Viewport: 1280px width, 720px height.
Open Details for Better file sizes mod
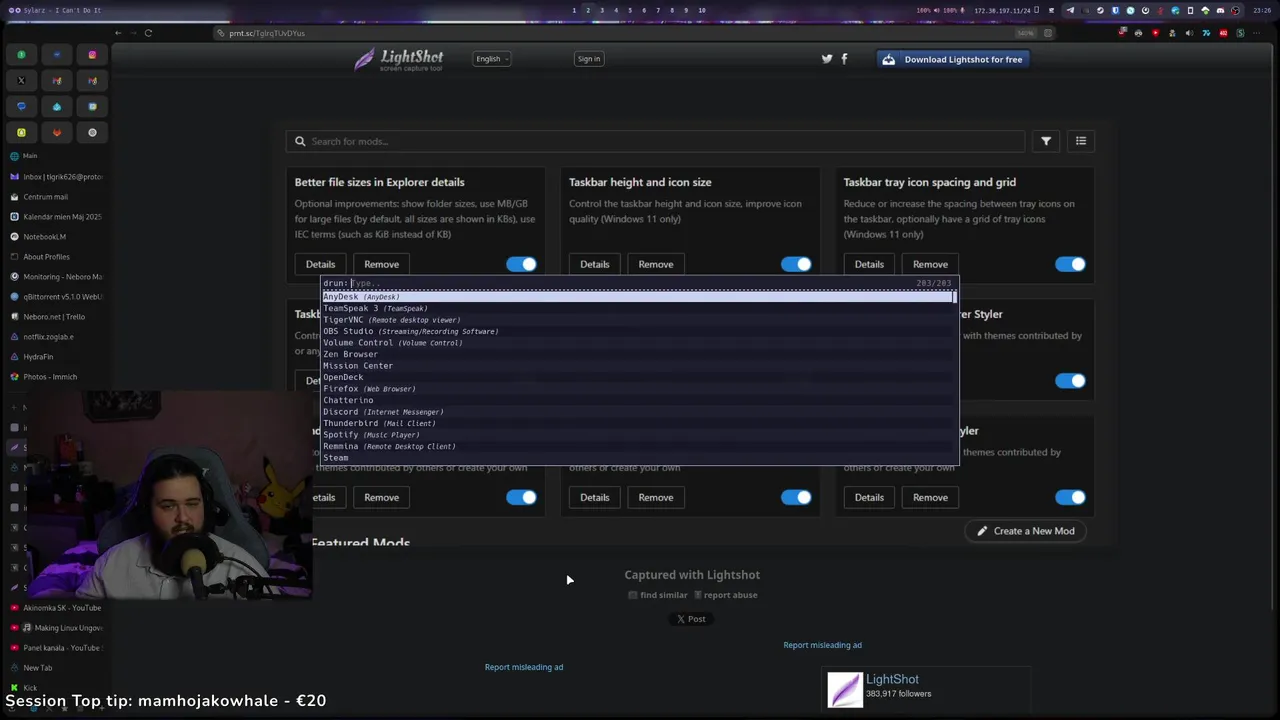click(320, 264)
